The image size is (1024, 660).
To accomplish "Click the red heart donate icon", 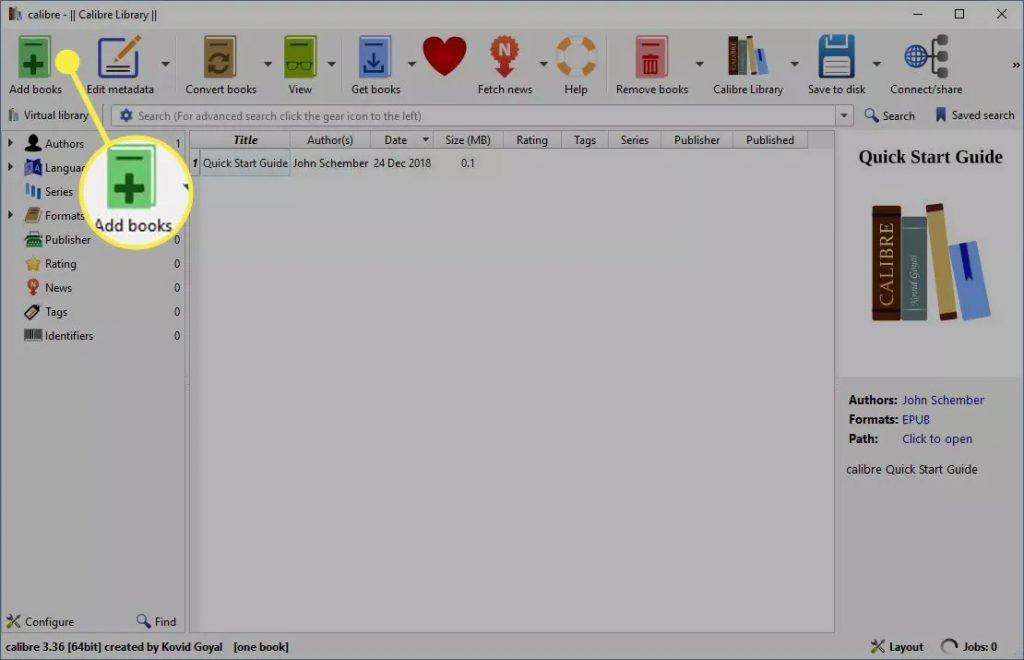I will [x=444, y=56].
